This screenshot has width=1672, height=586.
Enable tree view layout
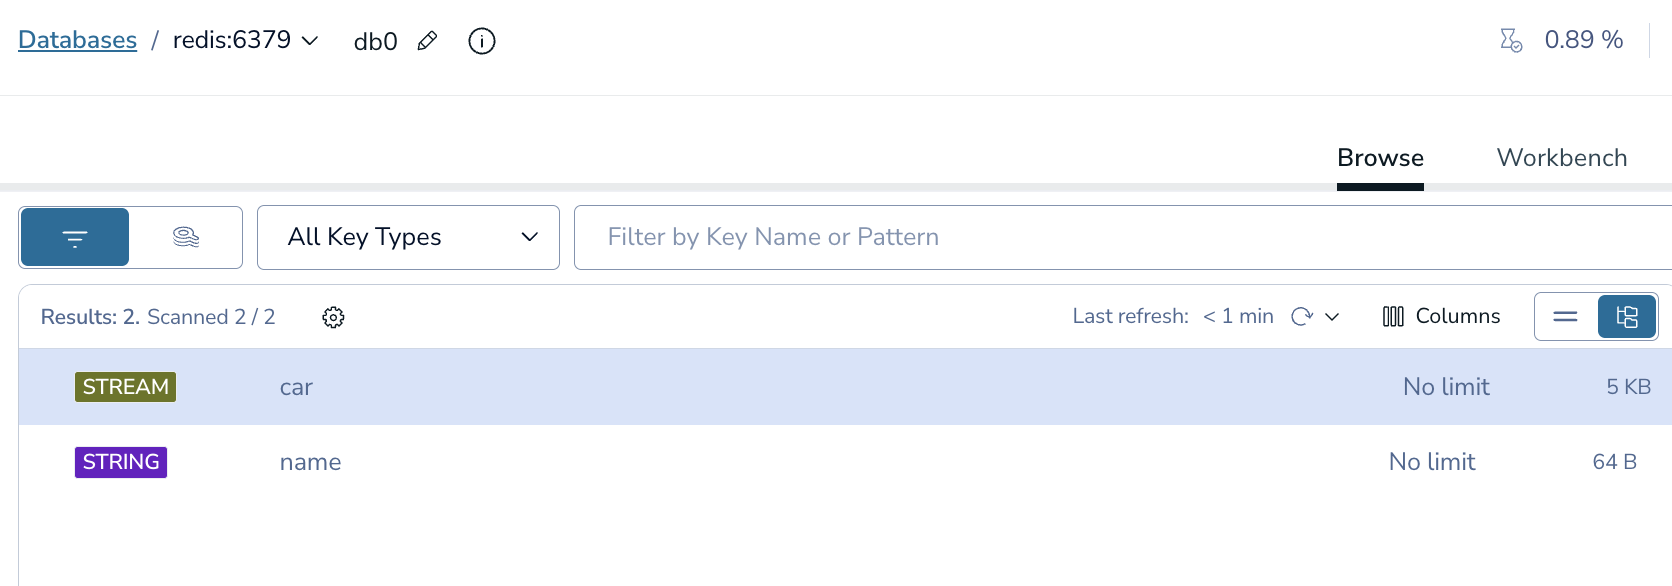1627,317
